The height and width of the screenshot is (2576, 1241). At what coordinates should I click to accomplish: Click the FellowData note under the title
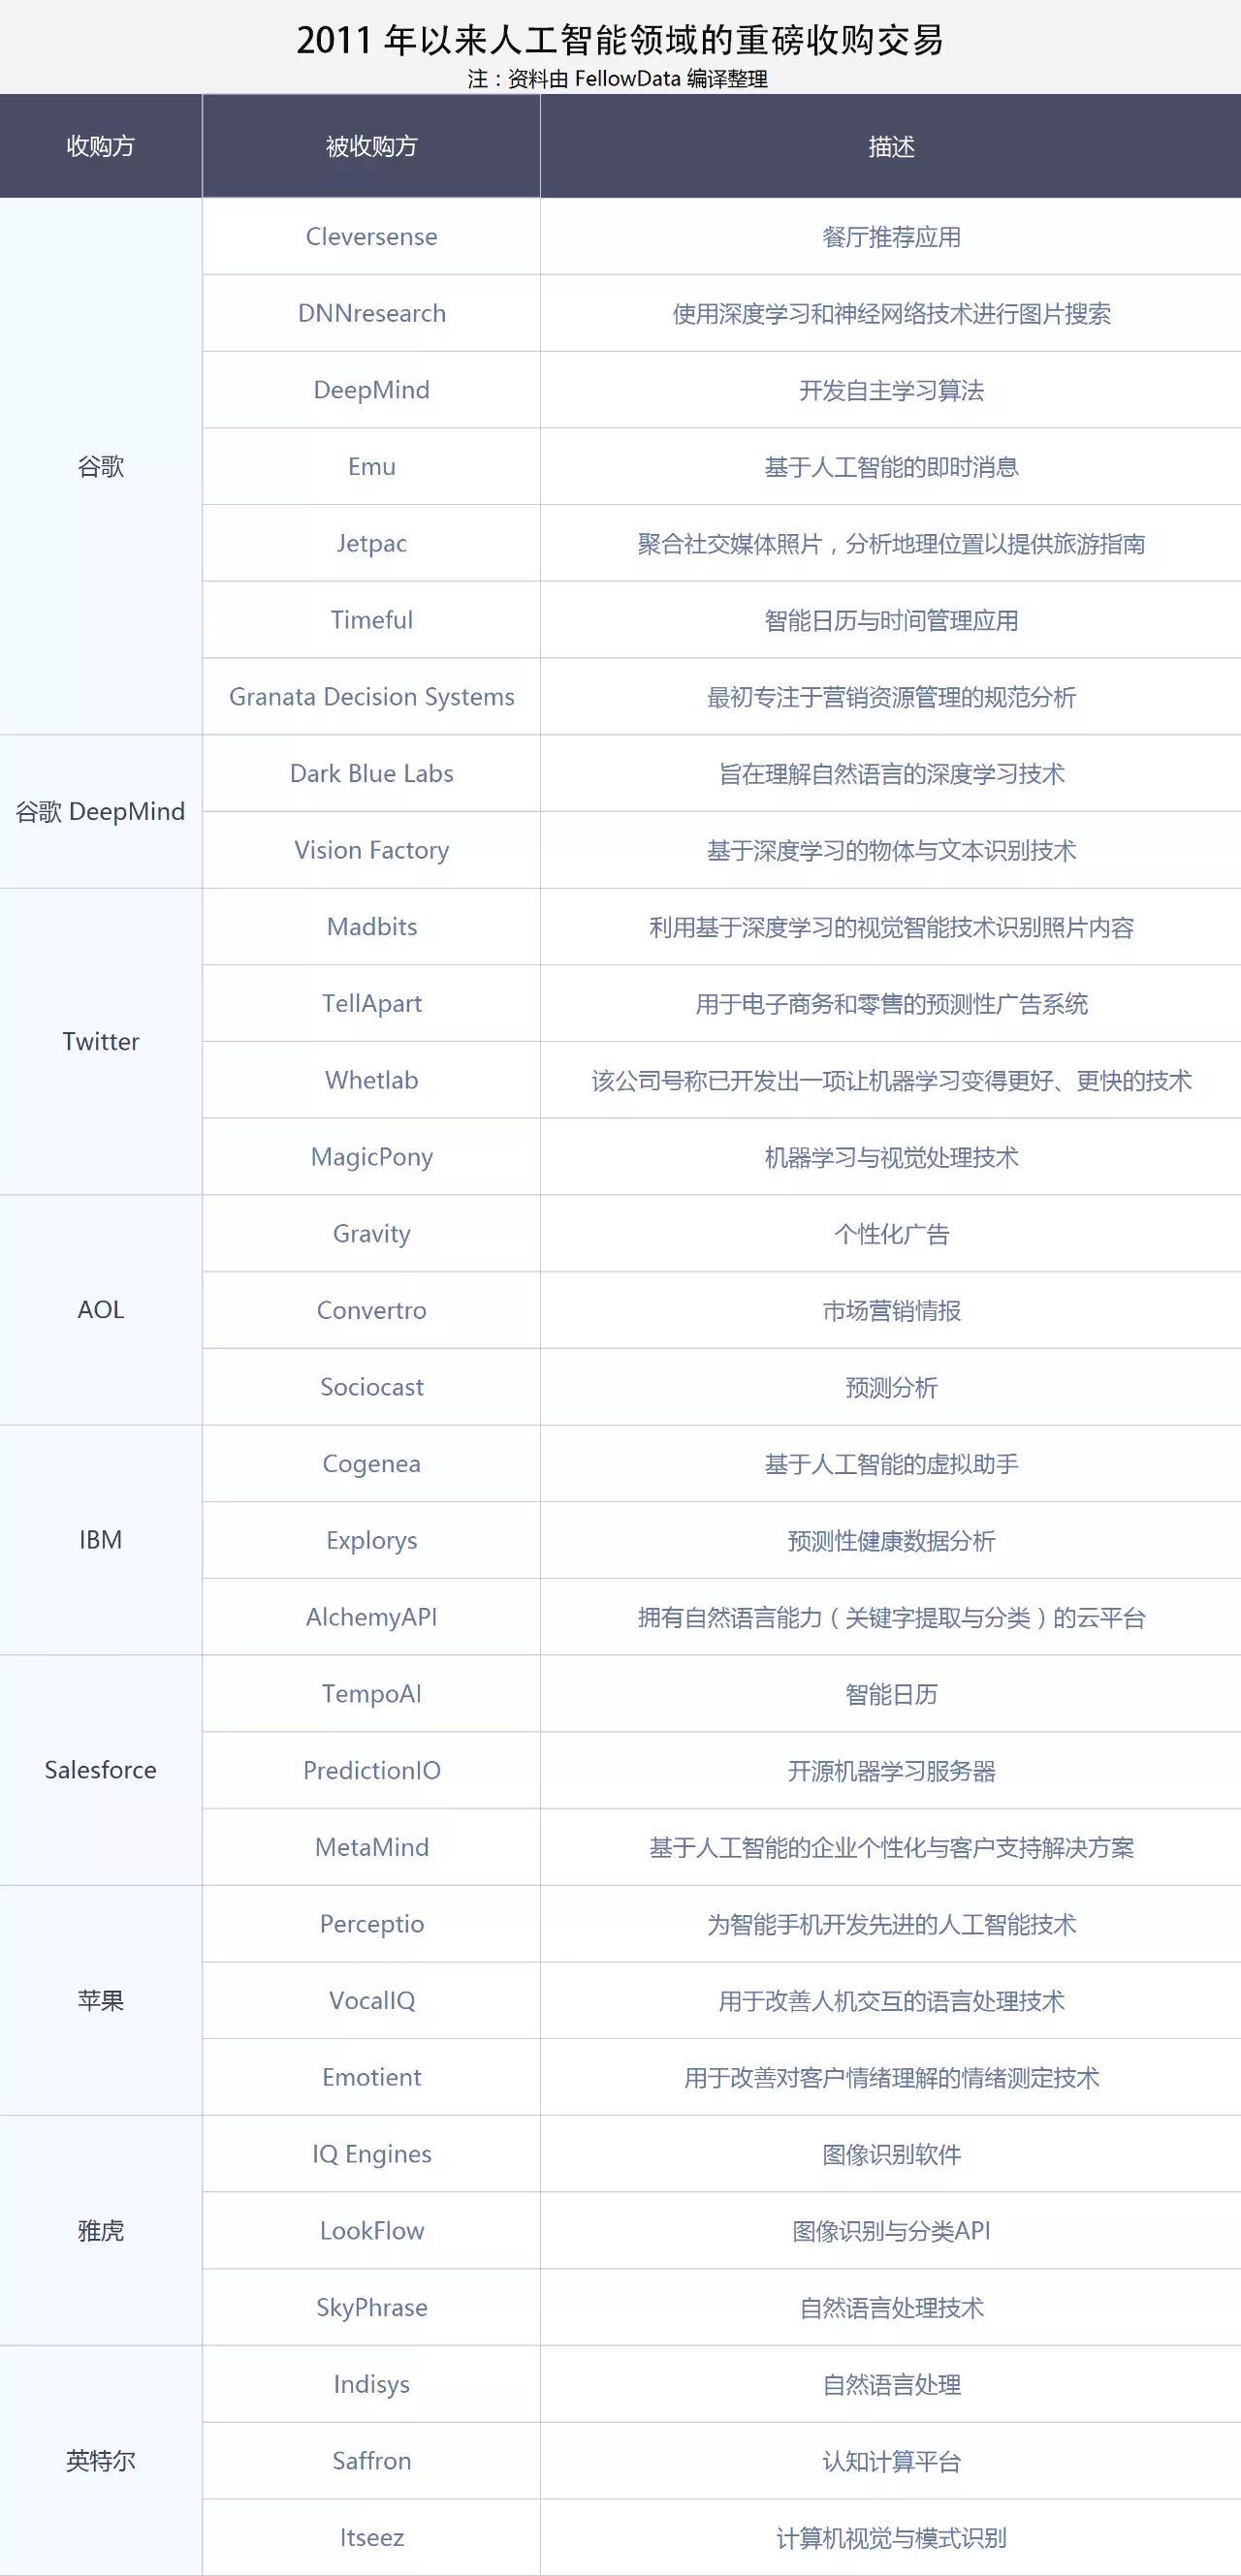618,78
